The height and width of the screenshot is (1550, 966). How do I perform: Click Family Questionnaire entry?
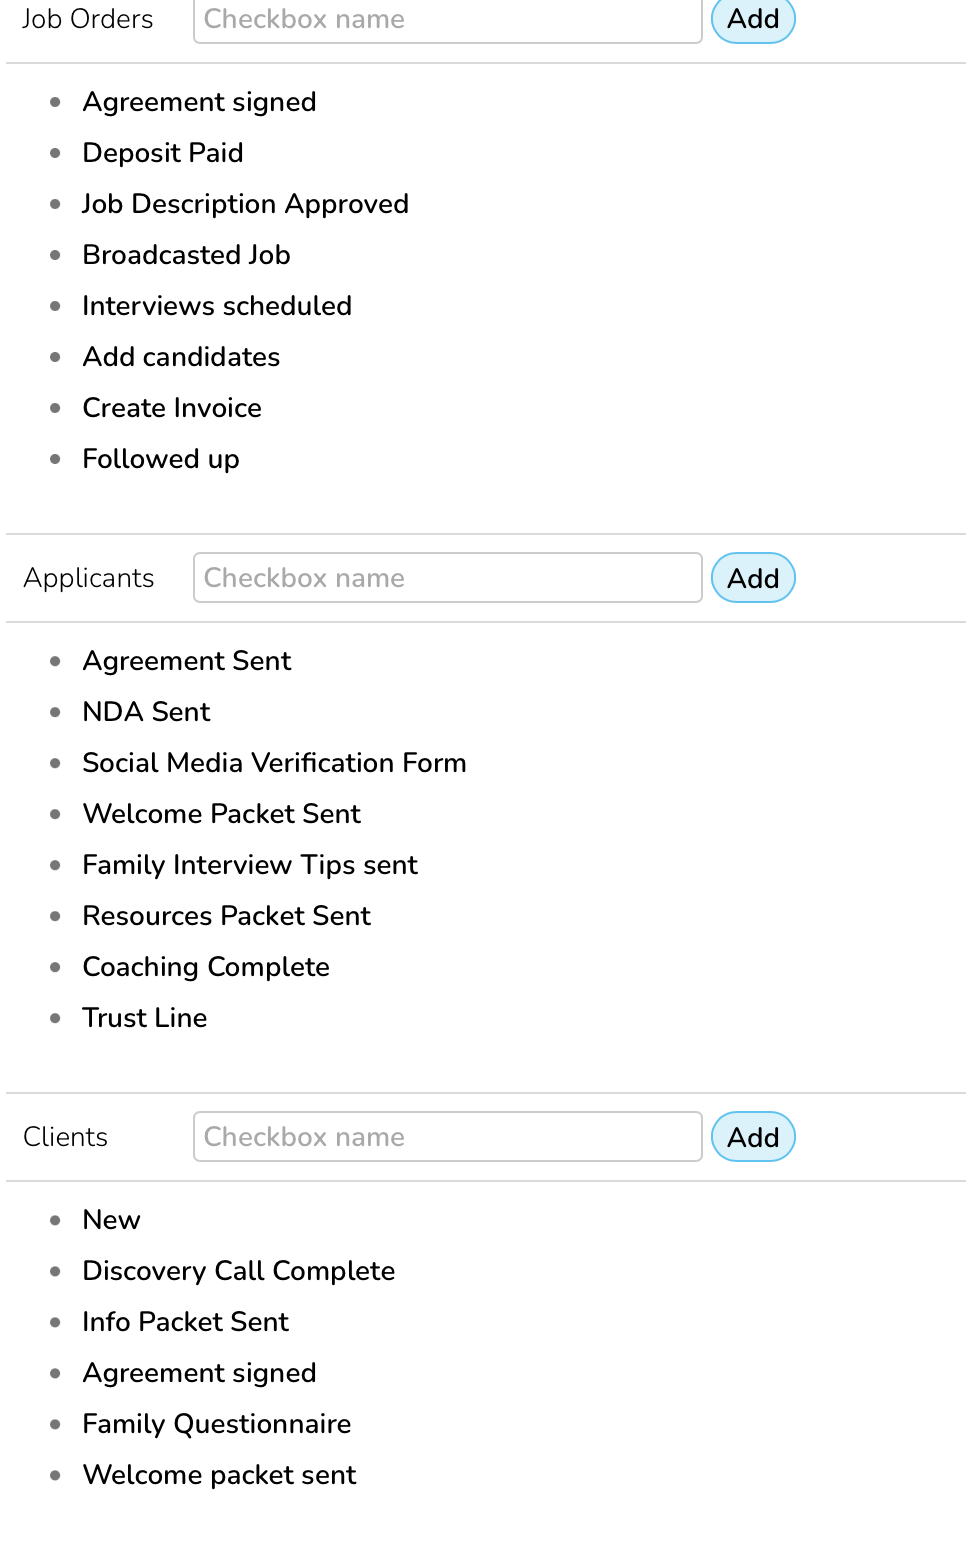point(217,1424)
